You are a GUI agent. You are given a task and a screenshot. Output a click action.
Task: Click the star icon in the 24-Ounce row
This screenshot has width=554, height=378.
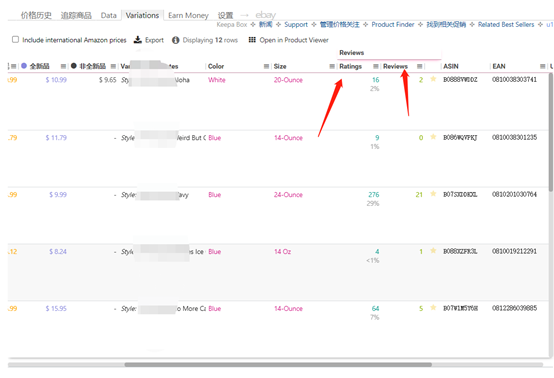point(433,194)
